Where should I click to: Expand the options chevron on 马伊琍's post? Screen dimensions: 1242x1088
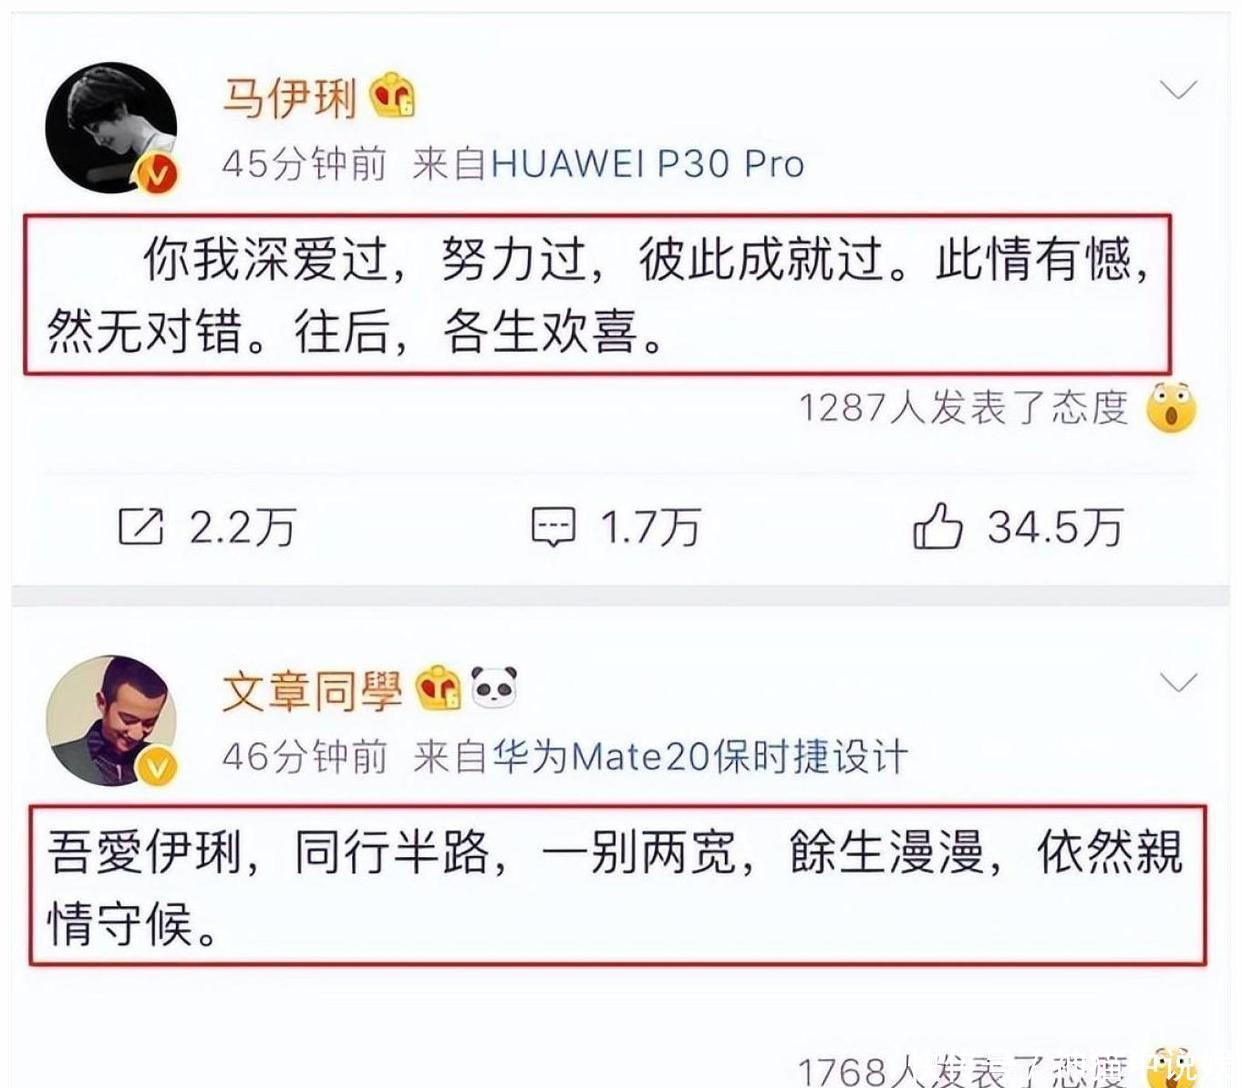[x=1178, y=90]
